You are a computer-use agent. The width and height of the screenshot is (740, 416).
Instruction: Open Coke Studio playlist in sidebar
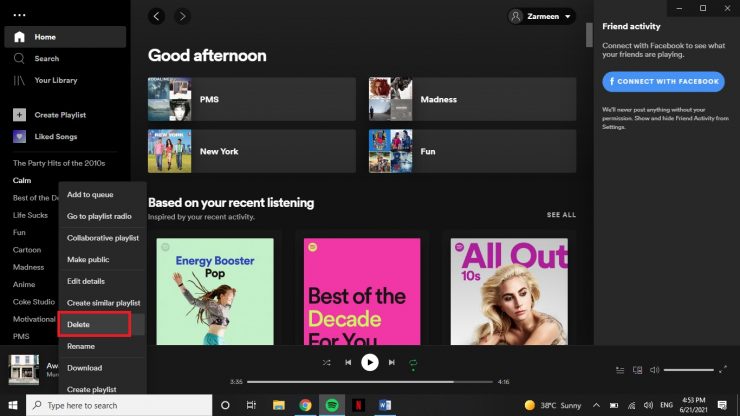[x=34, y=302]
